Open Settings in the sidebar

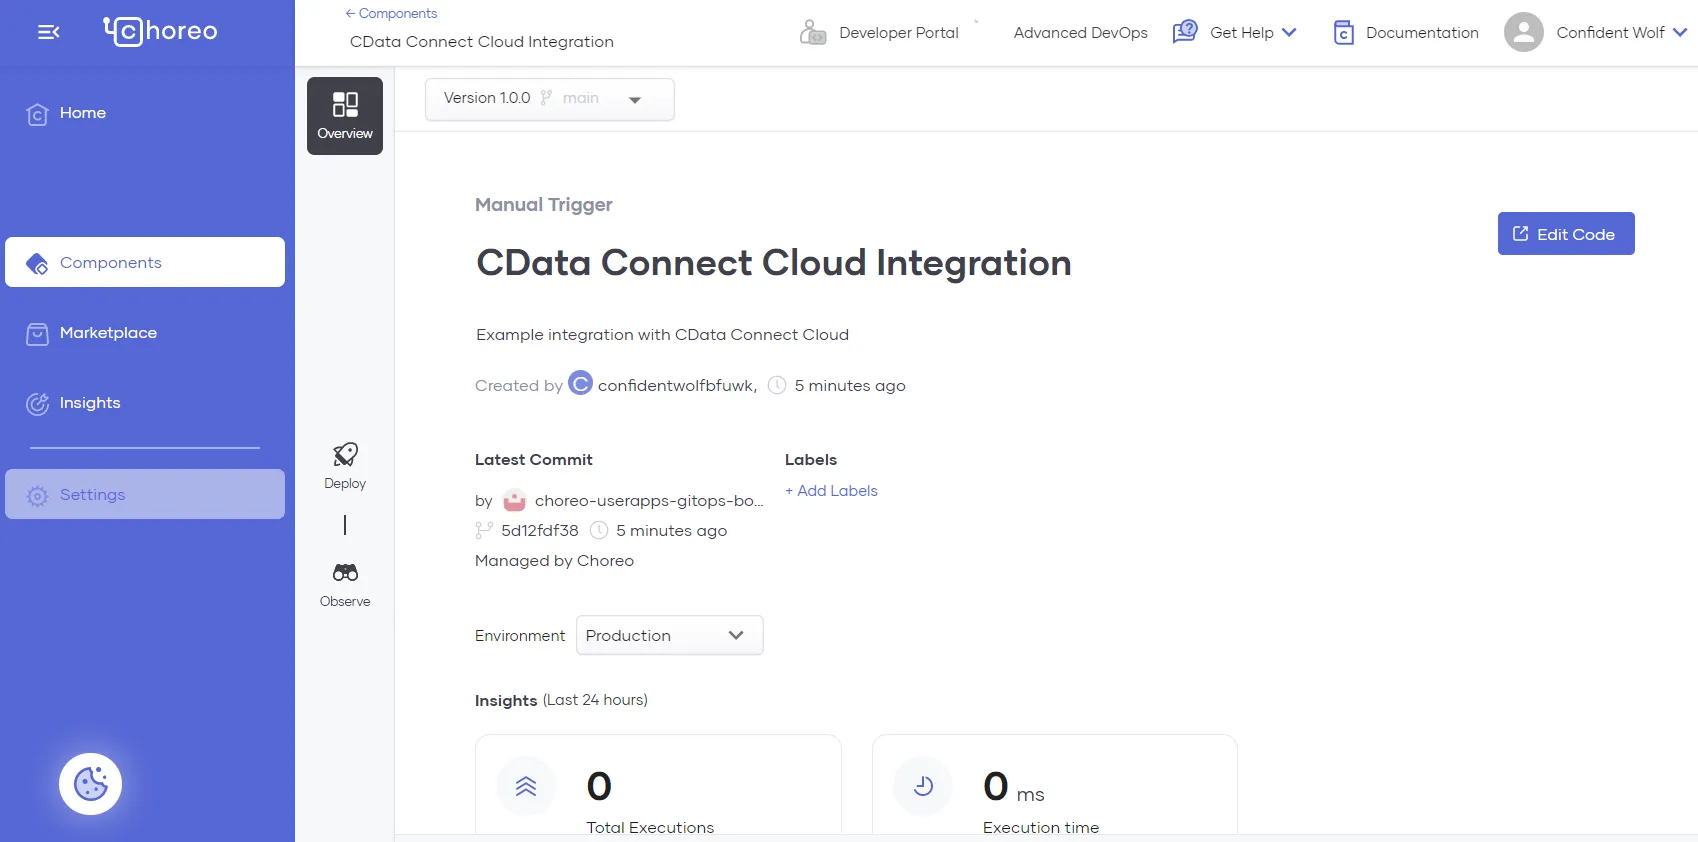pos(92,495)
